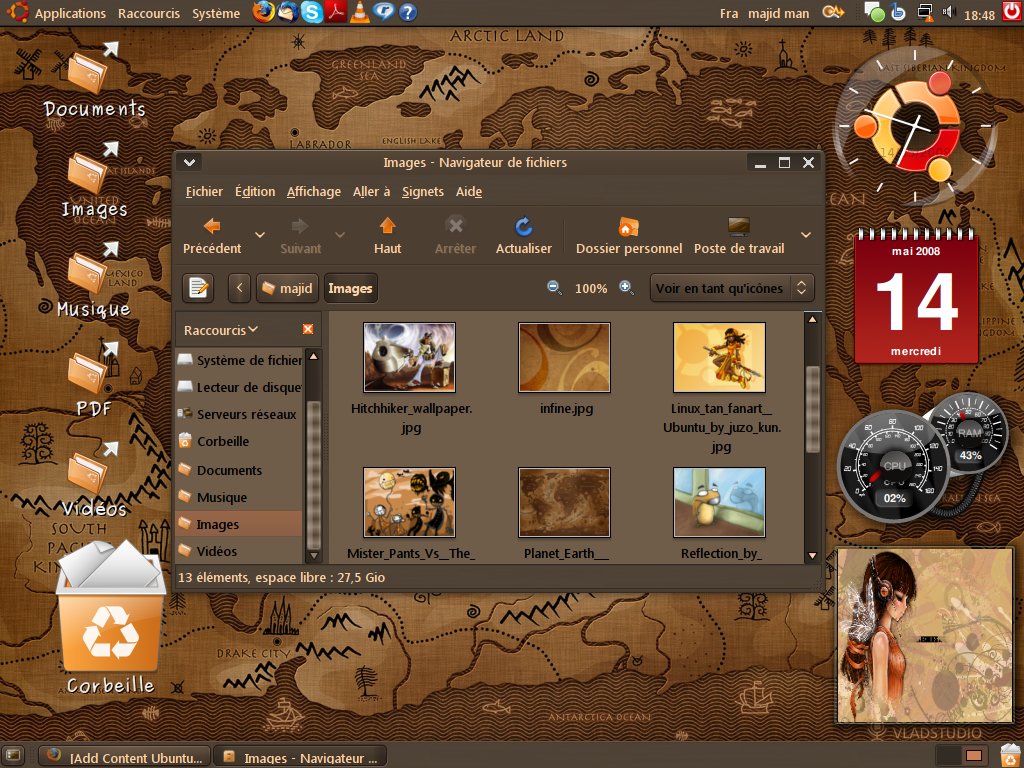Click the majid path button

click(287, 288)
